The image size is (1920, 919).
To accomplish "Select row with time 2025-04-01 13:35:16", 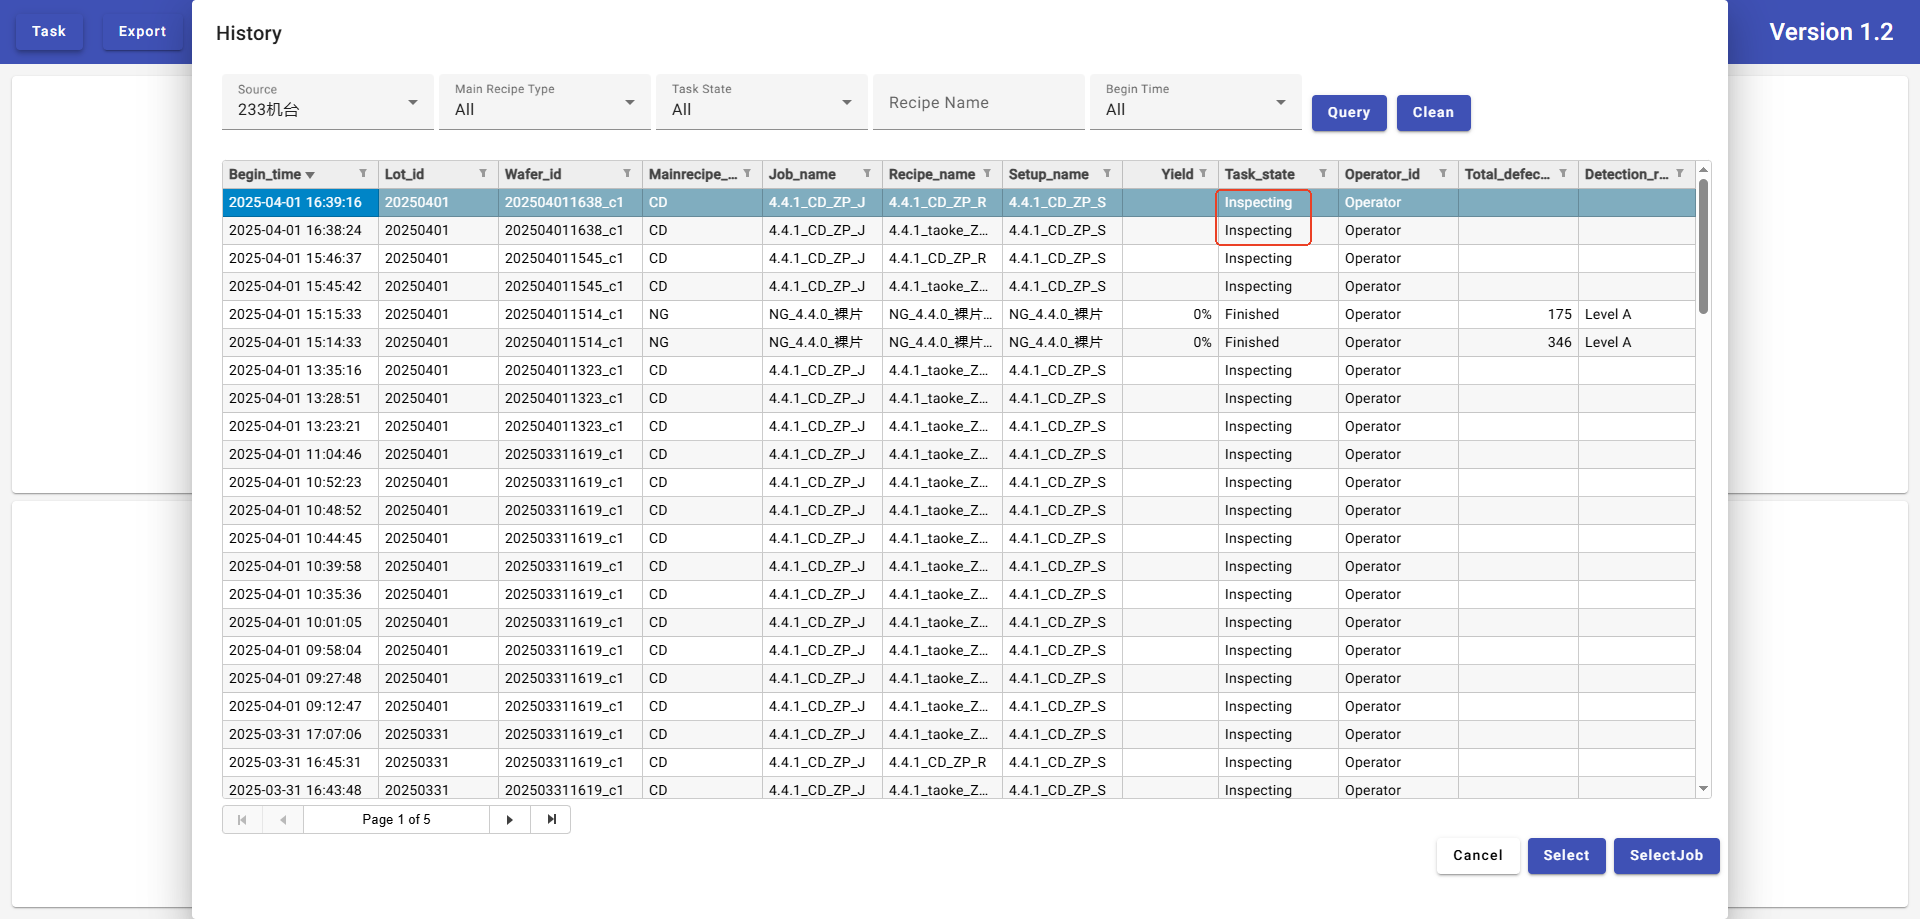I will coord(959,370).
